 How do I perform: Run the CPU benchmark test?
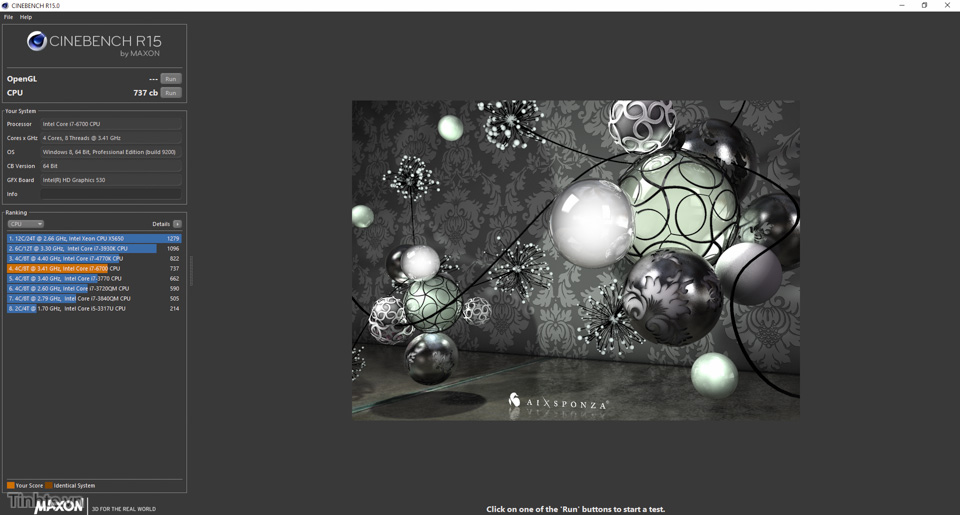[171, 93]
